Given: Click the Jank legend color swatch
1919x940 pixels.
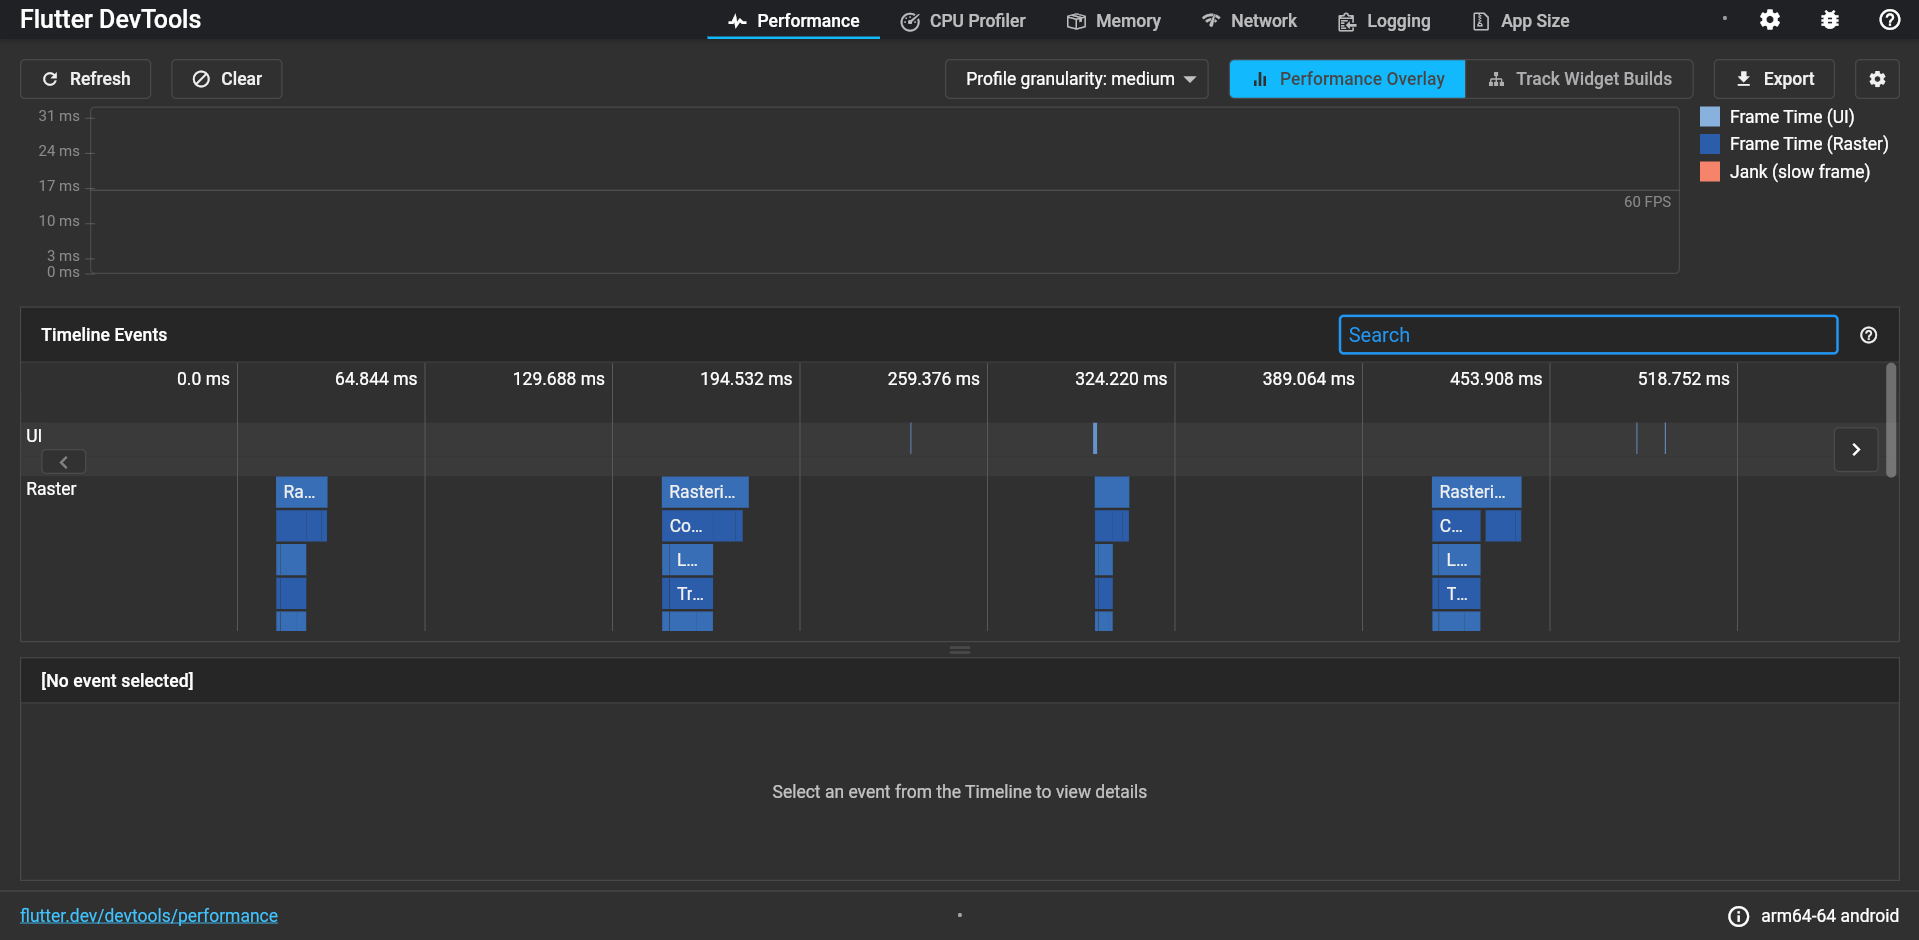Looking at the screenshot, I should coord(1709,171).
